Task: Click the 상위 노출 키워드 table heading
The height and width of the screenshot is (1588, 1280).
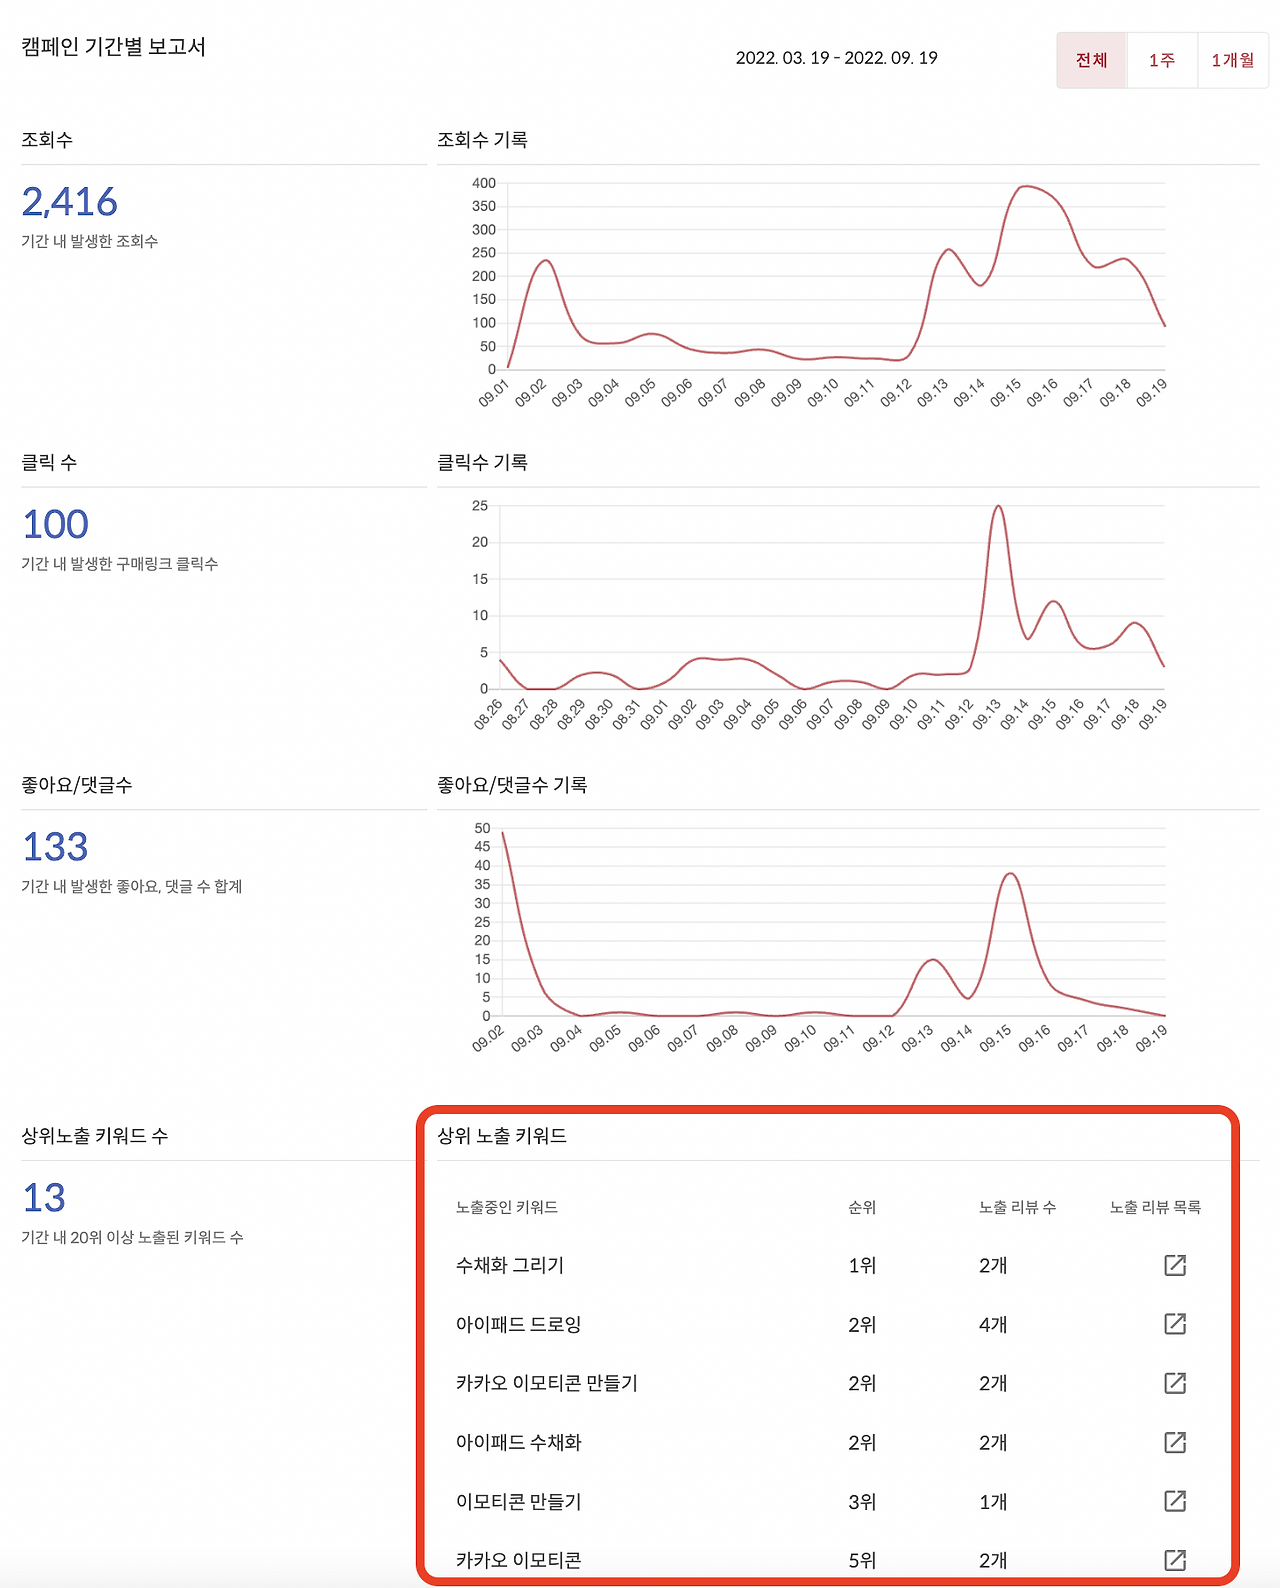Action: point(502,1136)
